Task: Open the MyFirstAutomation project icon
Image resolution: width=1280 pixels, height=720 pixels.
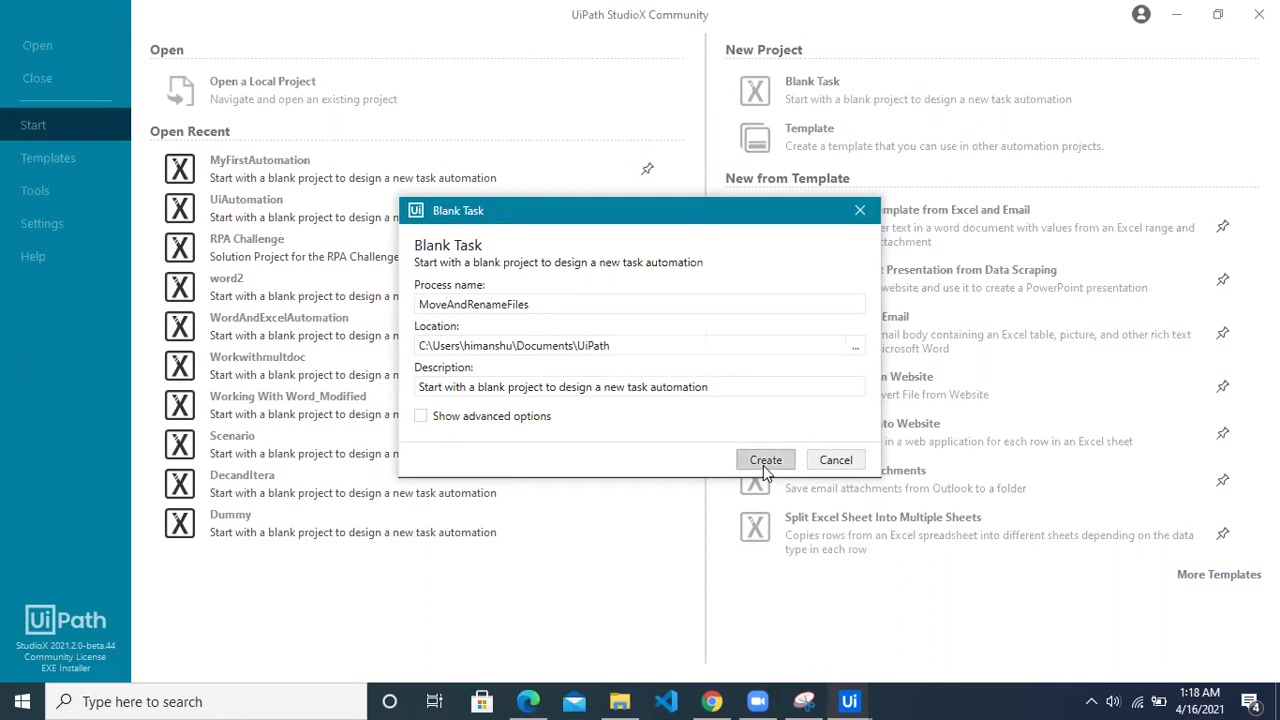Action: click(179, 168)
